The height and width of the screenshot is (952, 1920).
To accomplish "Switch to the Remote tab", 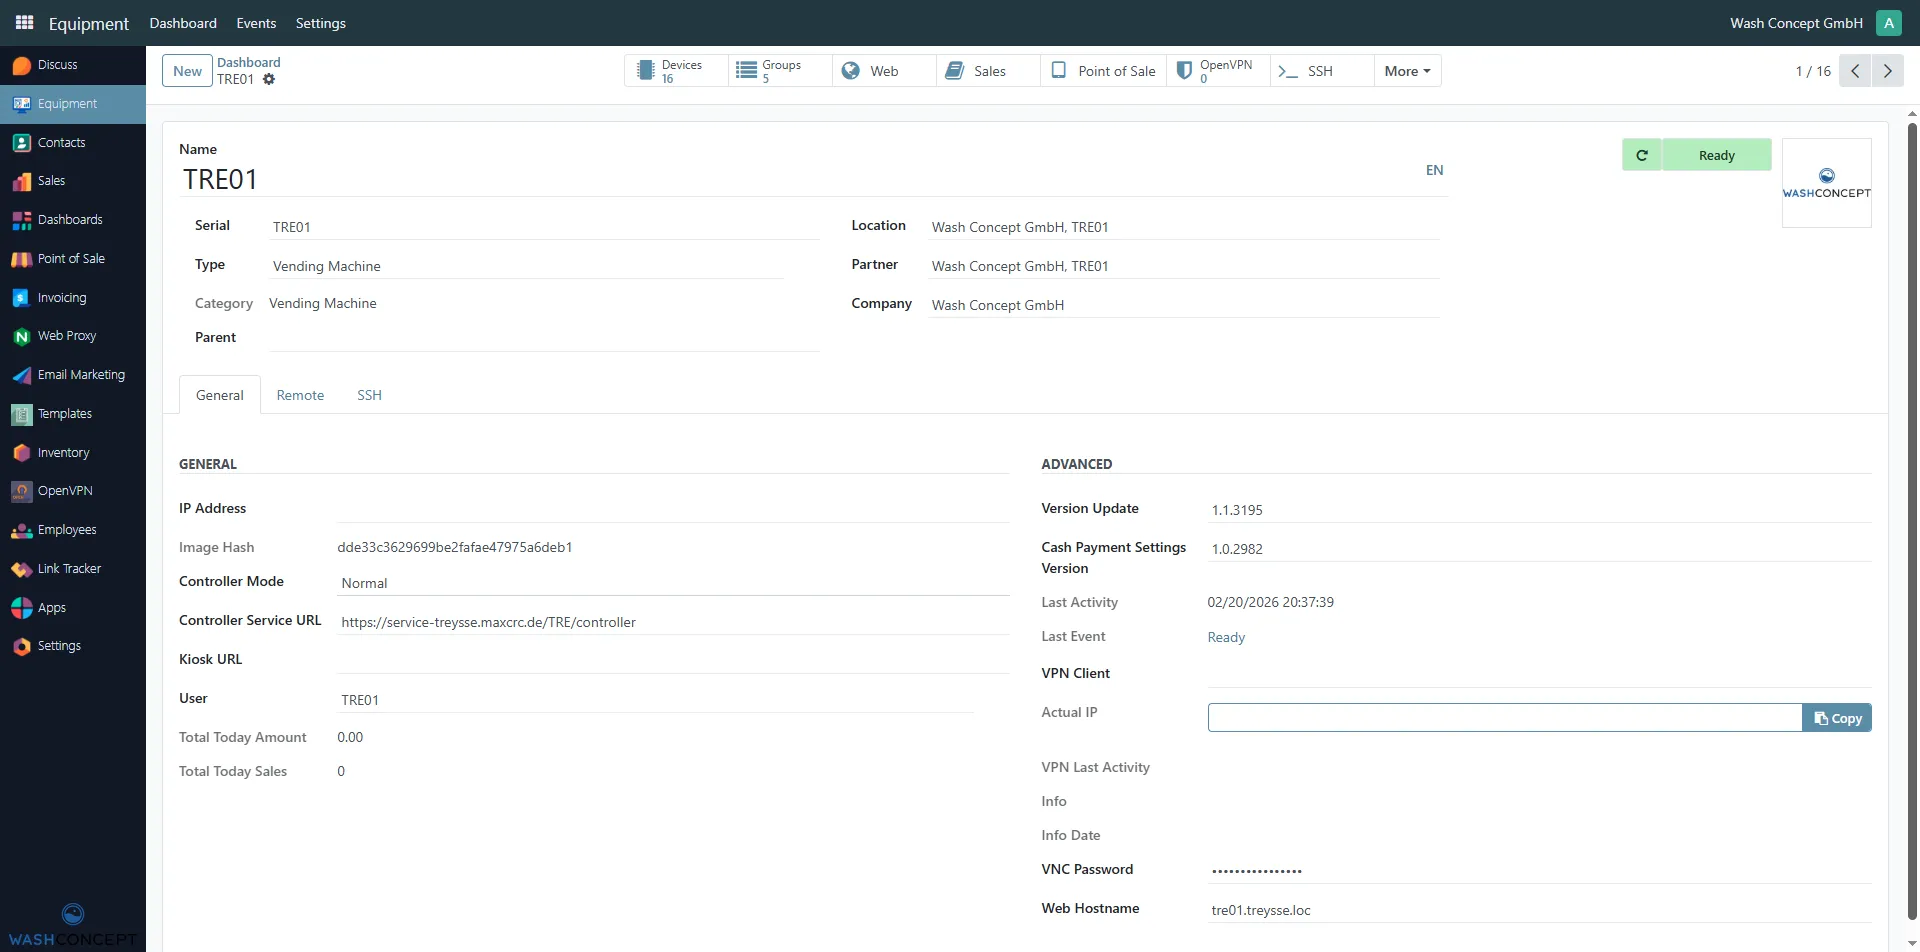I will 300,394.
